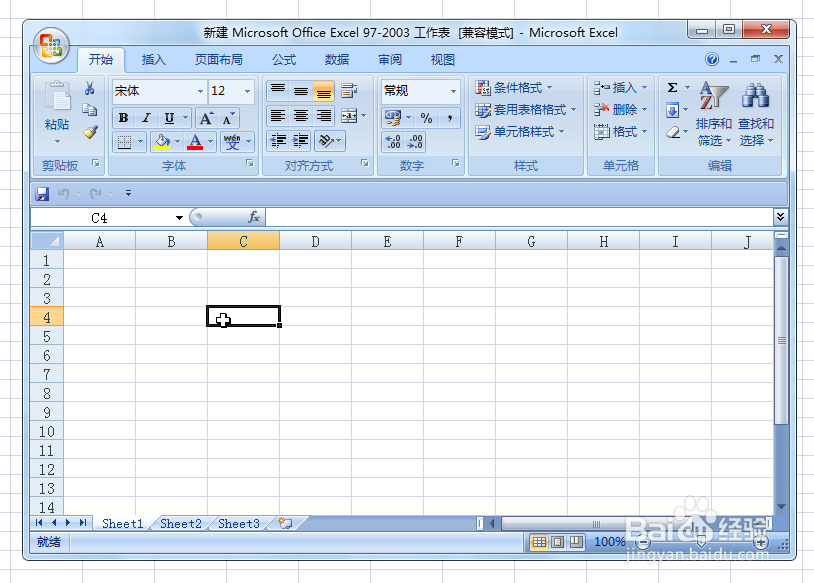Apply the yellow fill color

coord(162,141)
